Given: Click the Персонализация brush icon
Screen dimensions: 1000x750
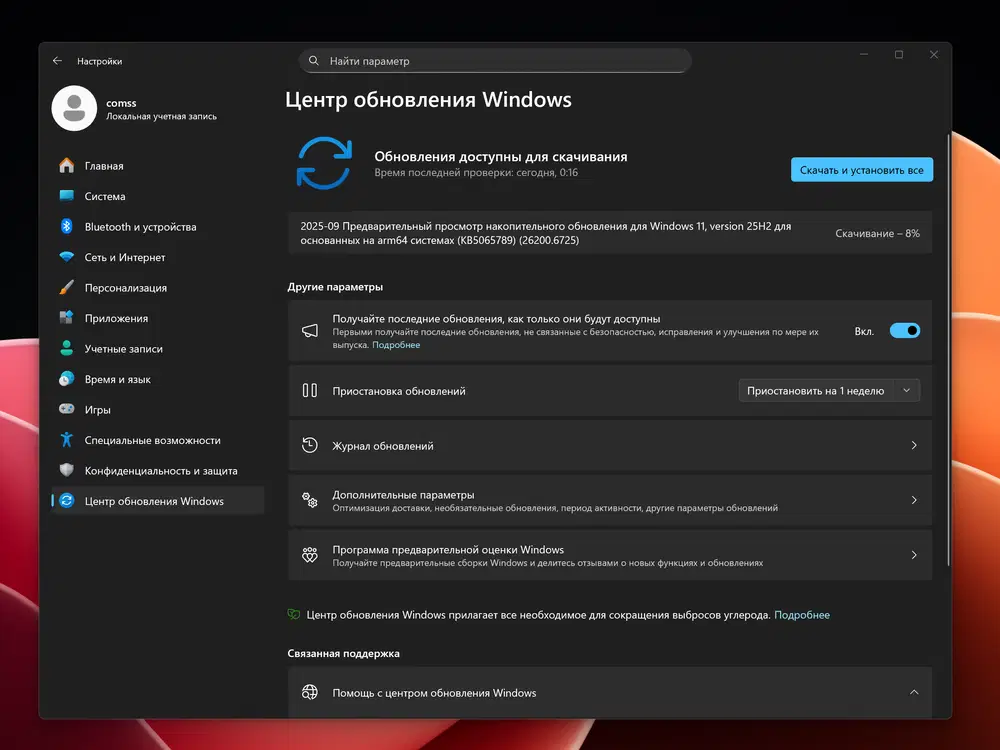Looking at the screenshot, I should [66, 287].
